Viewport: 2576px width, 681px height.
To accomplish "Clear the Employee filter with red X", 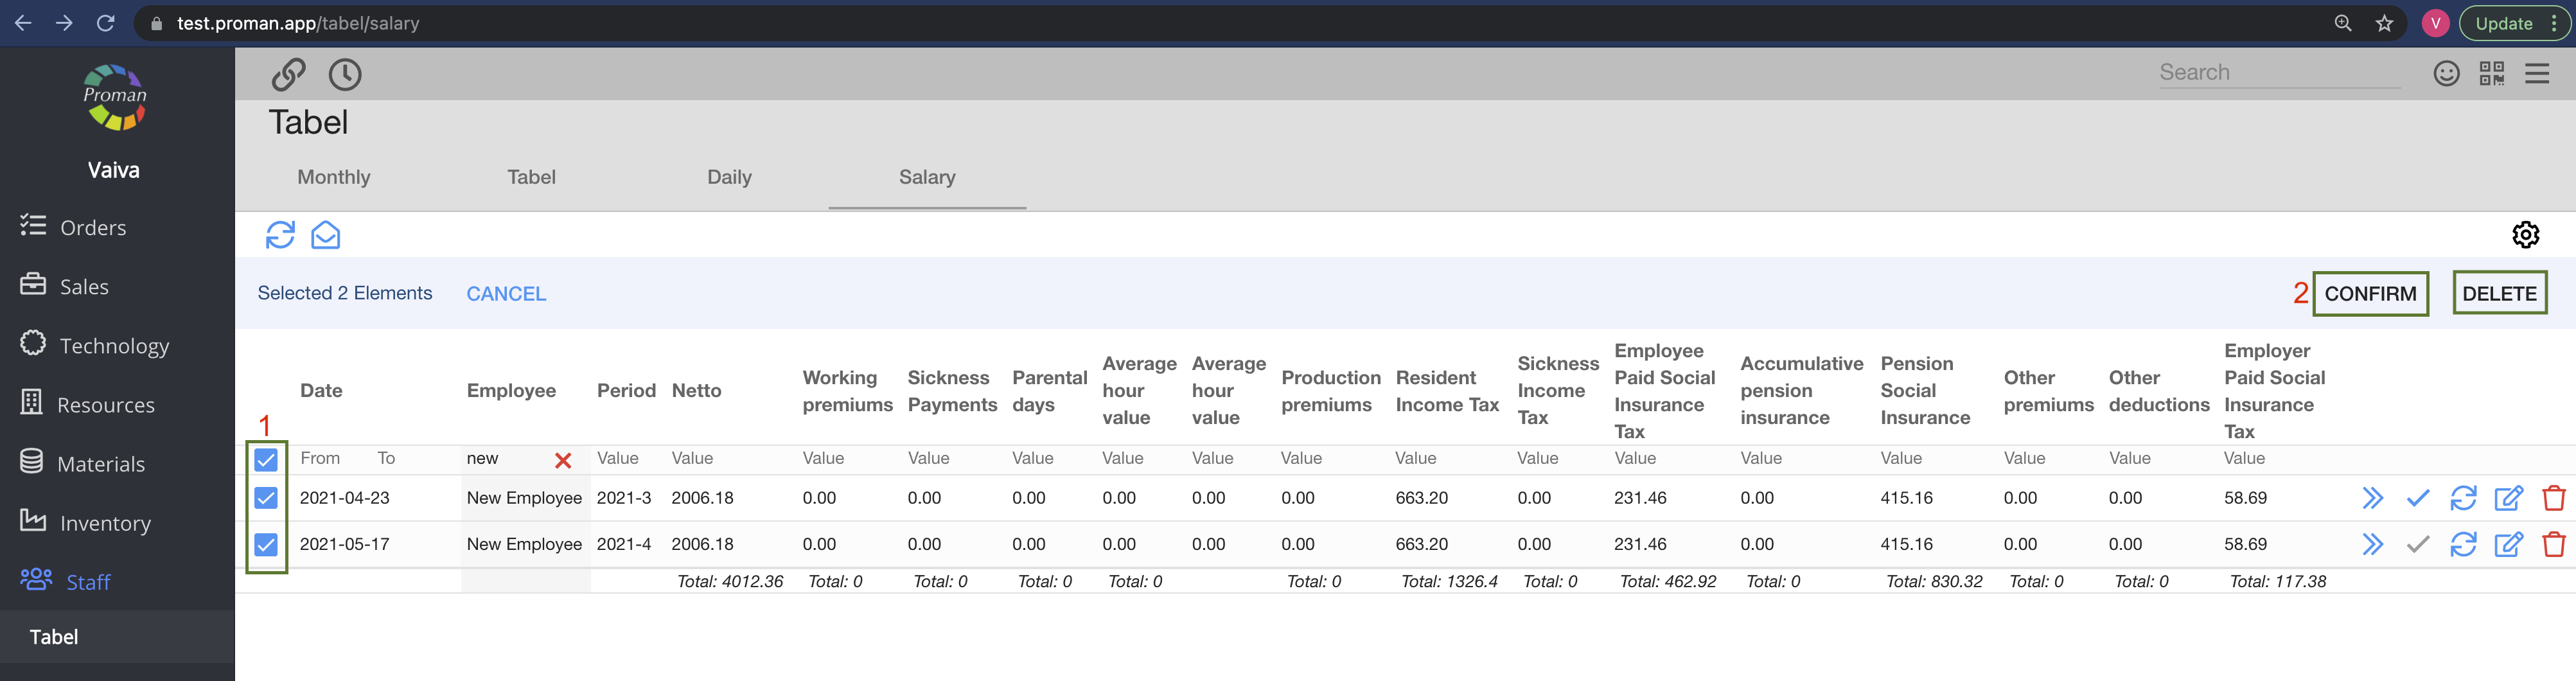I will (563, 460).
